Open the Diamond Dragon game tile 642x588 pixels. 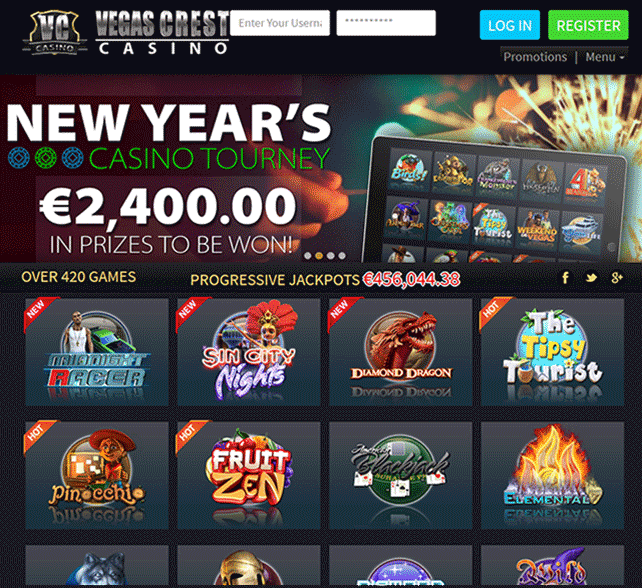point(400,352)
